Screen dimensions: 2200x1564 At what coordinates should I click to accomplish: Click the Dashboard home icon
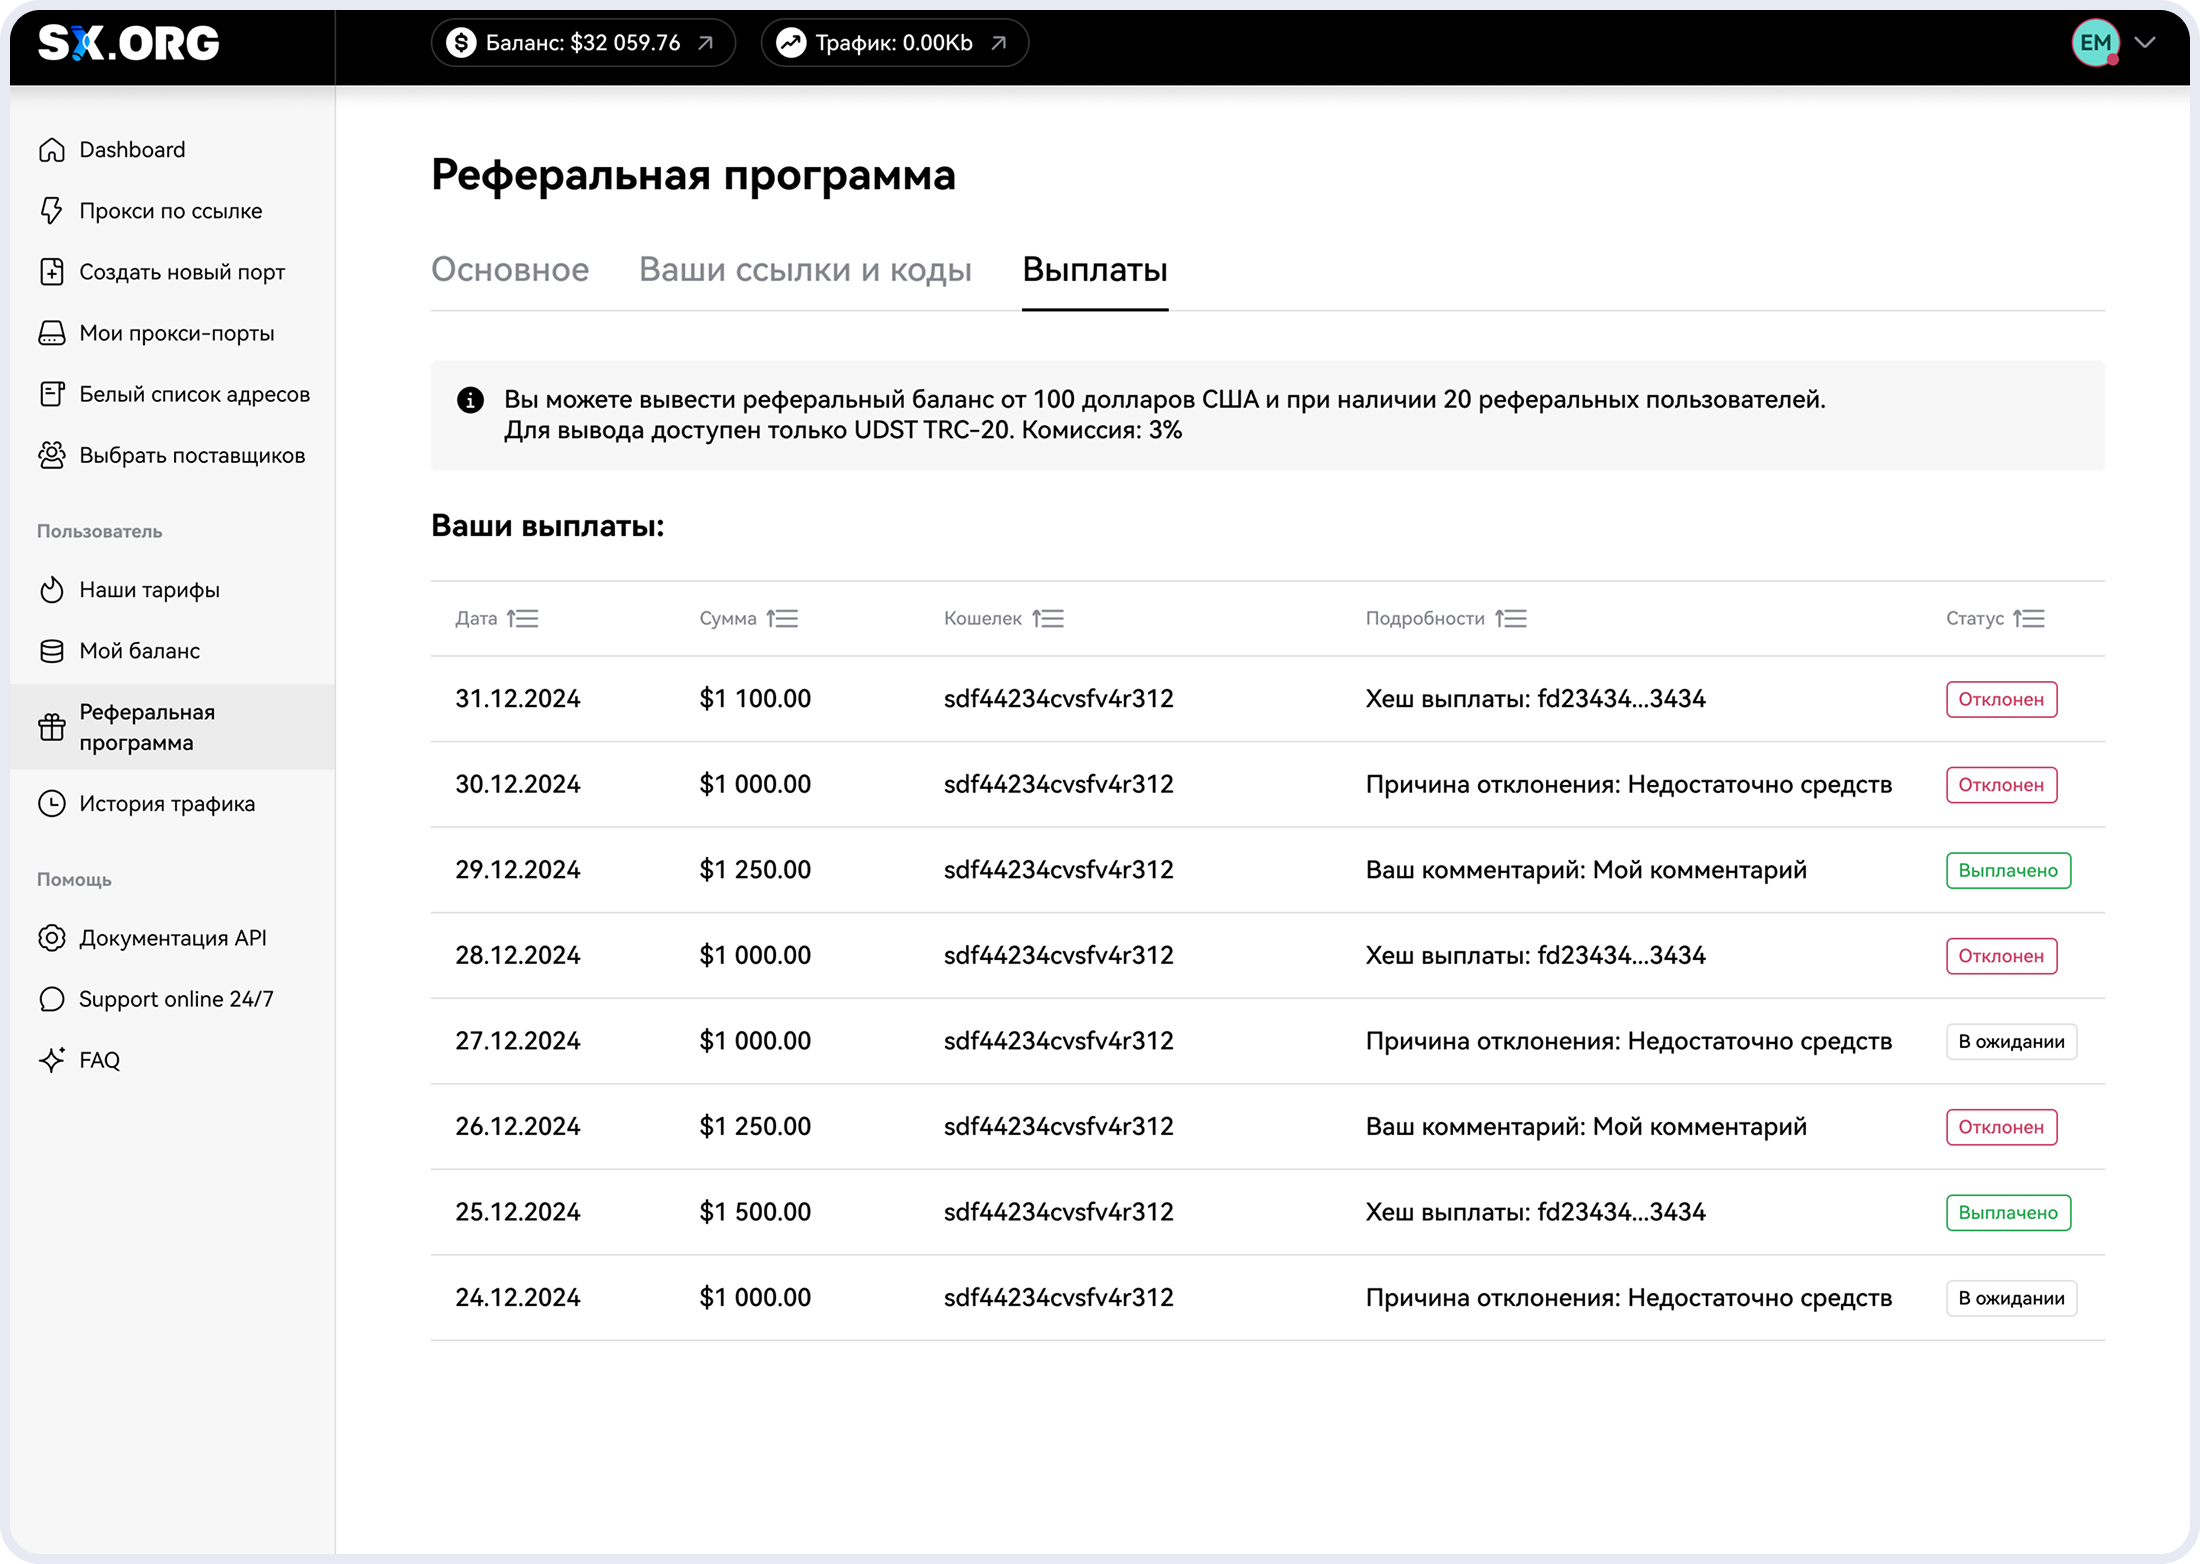pos(52,150)
